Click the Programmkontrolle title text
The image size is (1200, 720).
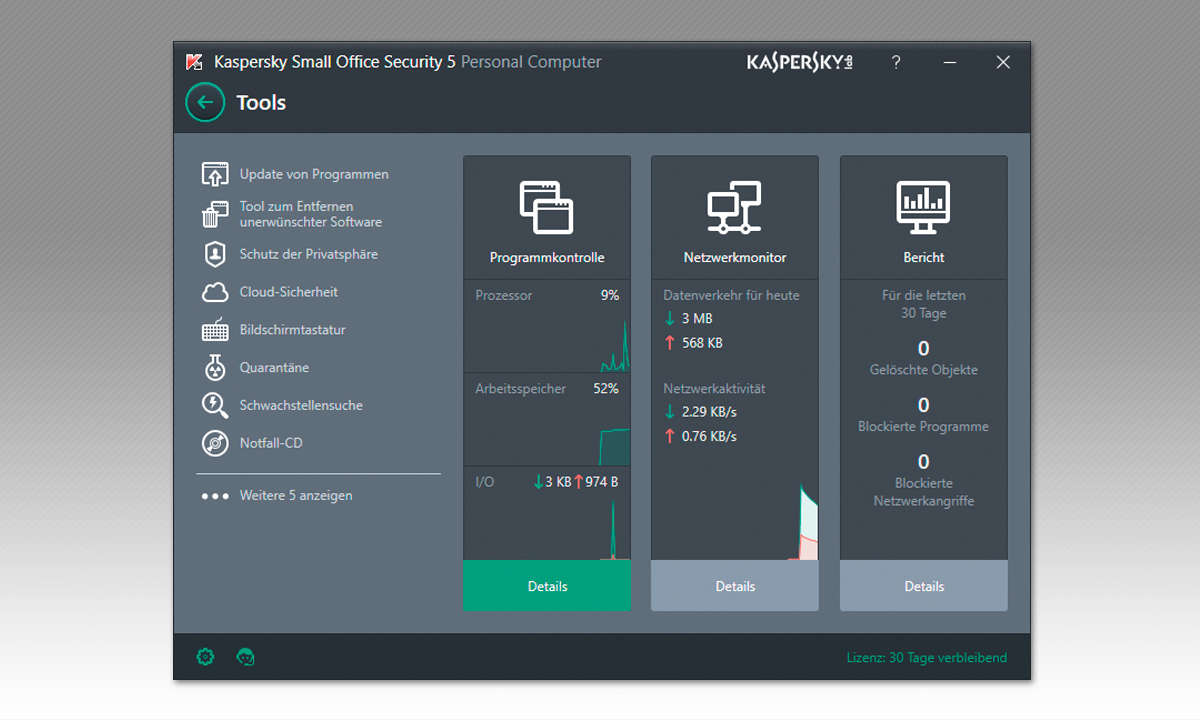coord(547,257)
